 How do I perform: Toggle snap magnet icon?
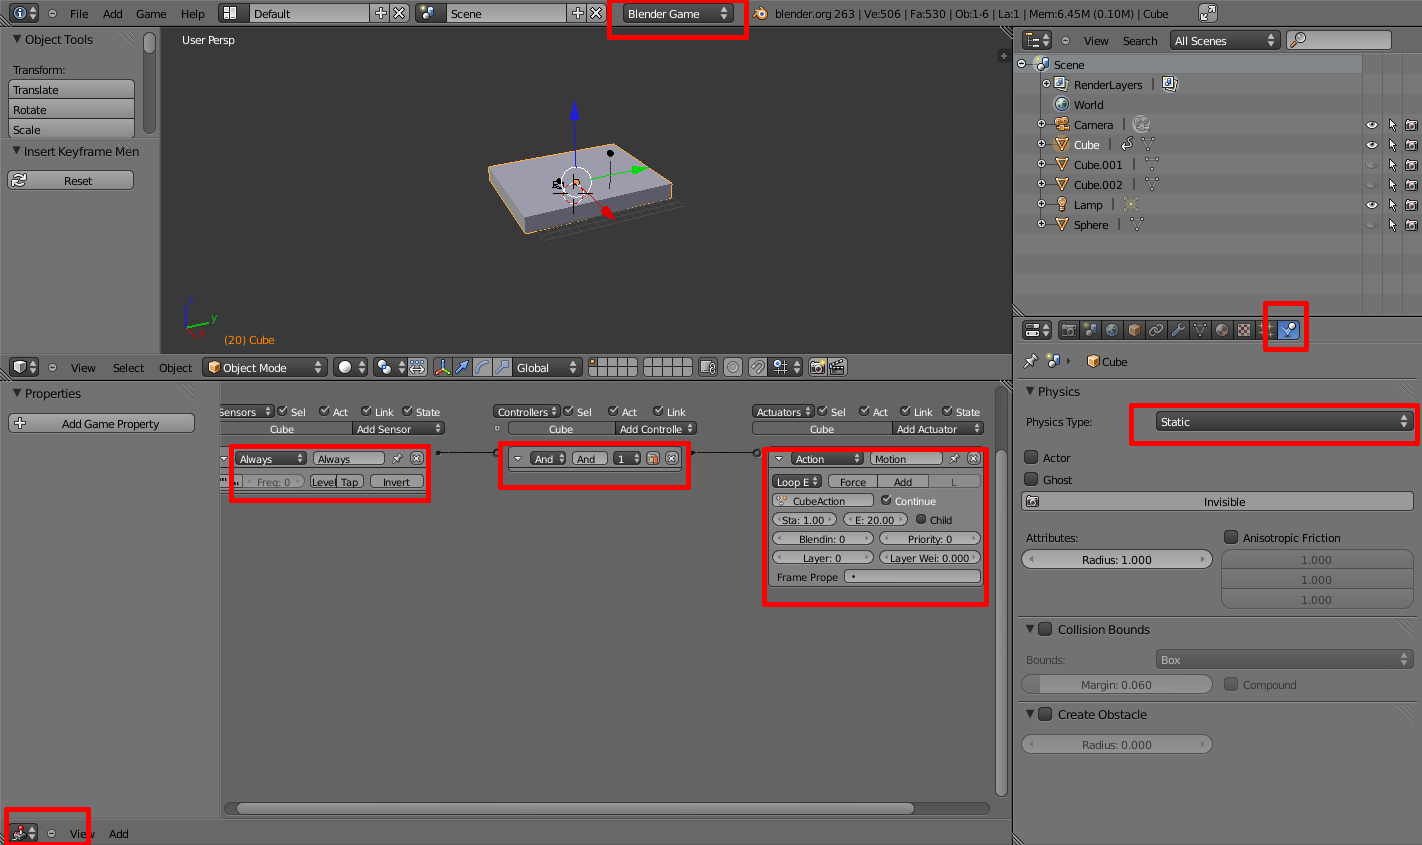tap(758, 367)
